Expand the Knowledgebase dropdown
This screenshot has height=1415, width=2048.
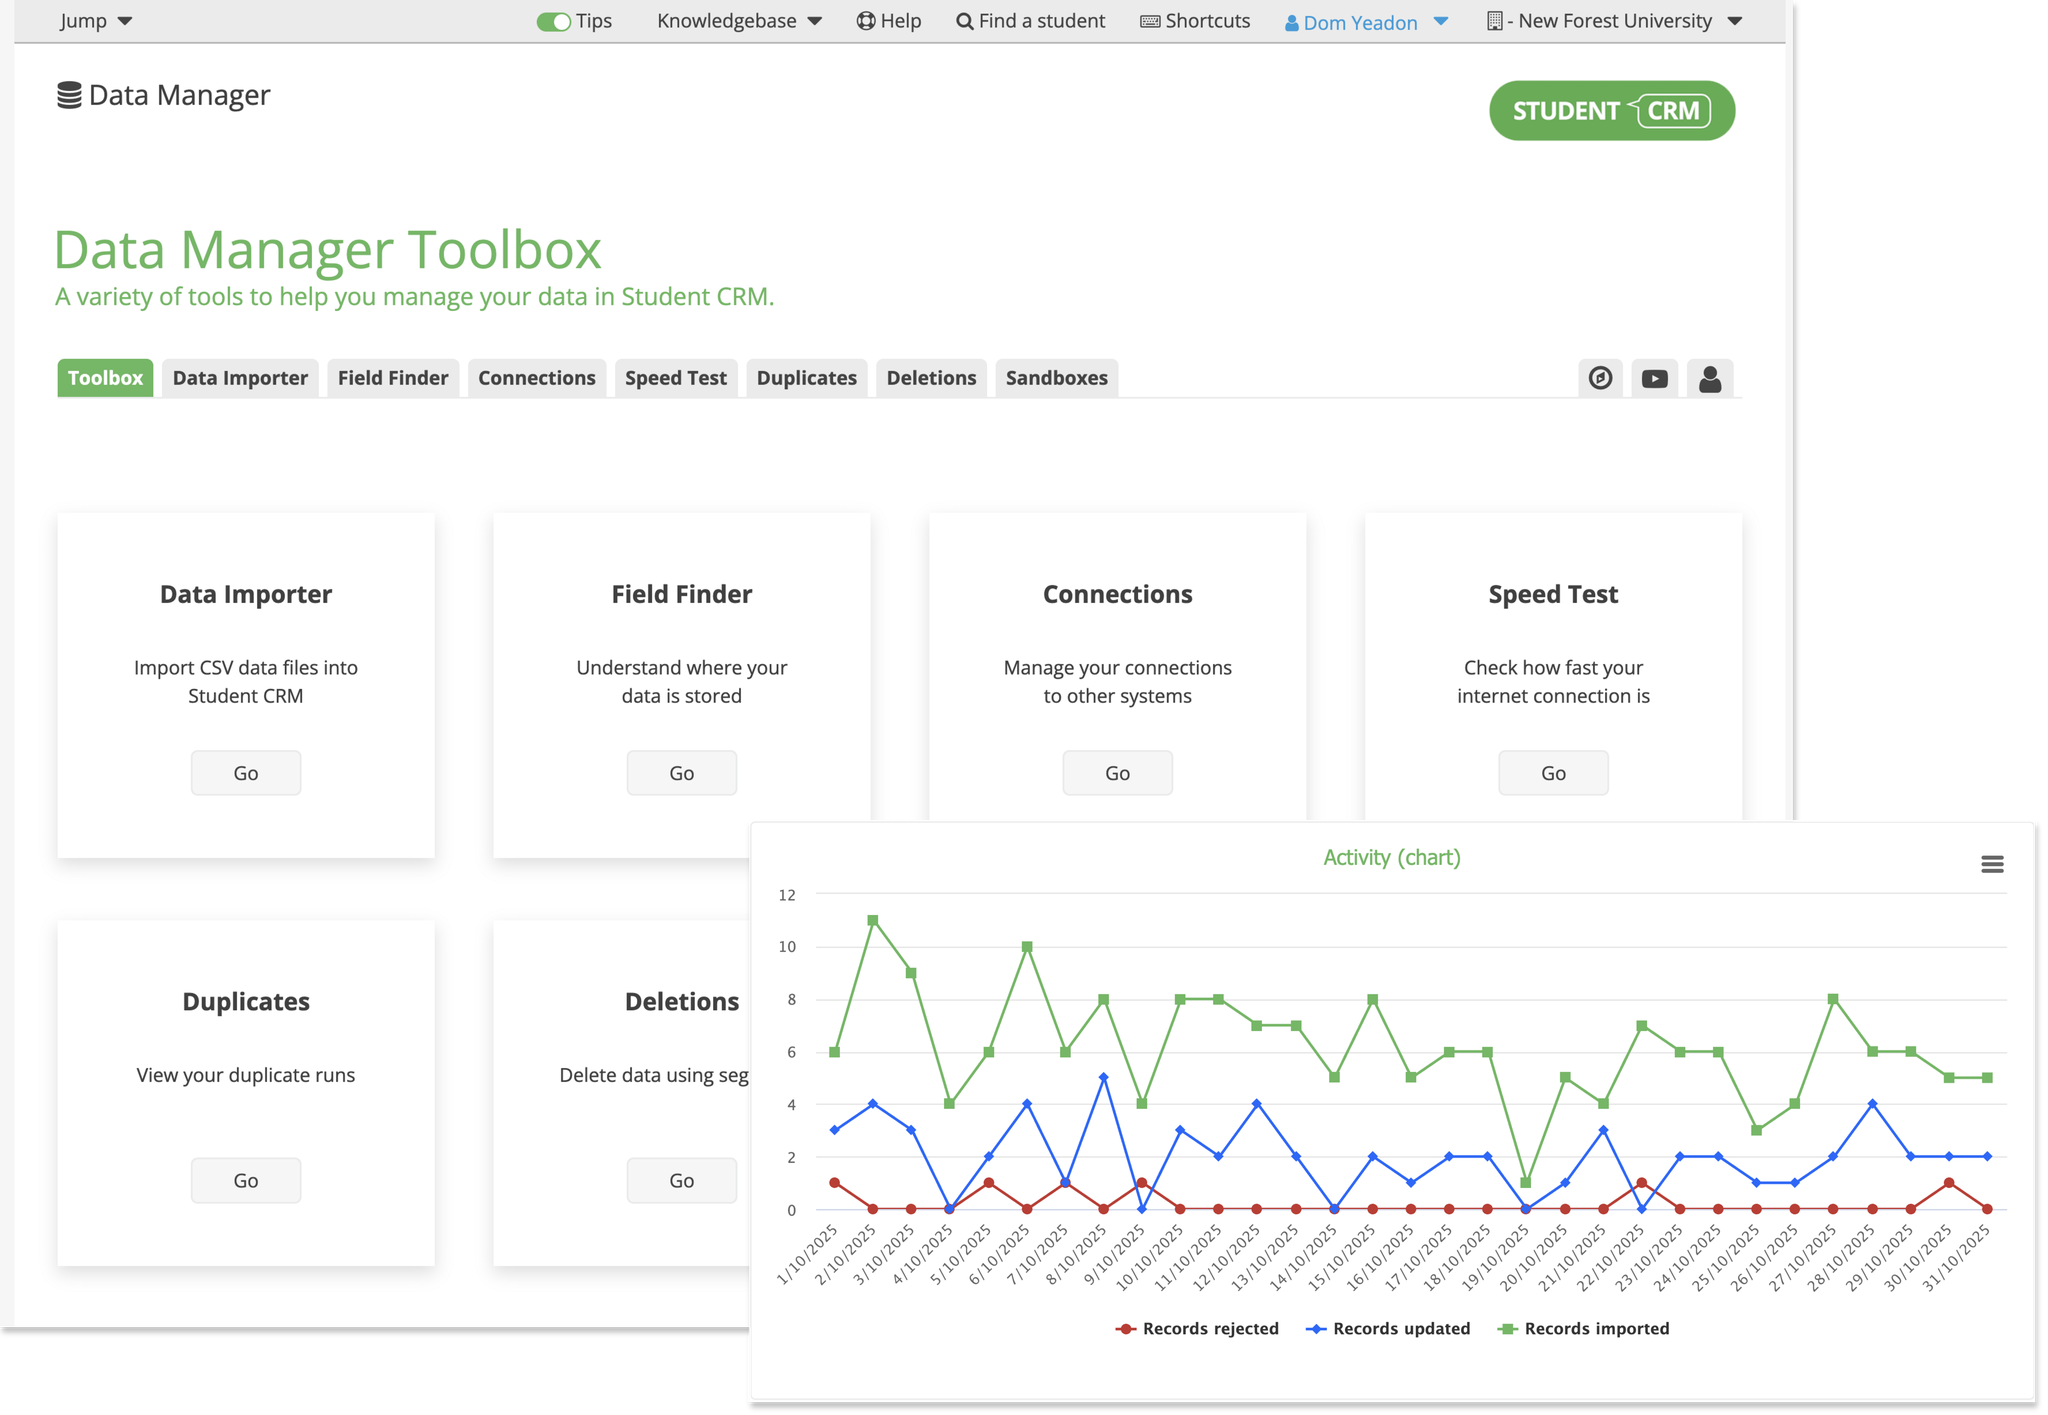click(x=739, y=21)
